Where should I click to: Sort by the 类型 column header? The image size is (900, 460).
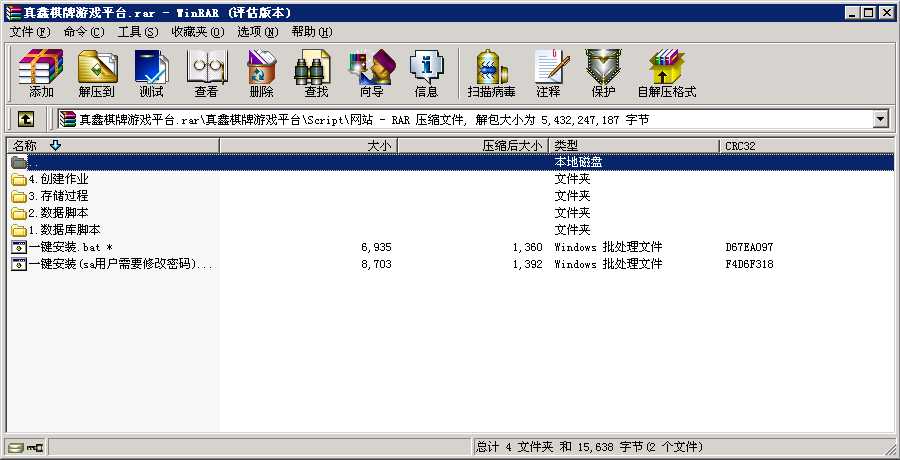pos(634,146)
